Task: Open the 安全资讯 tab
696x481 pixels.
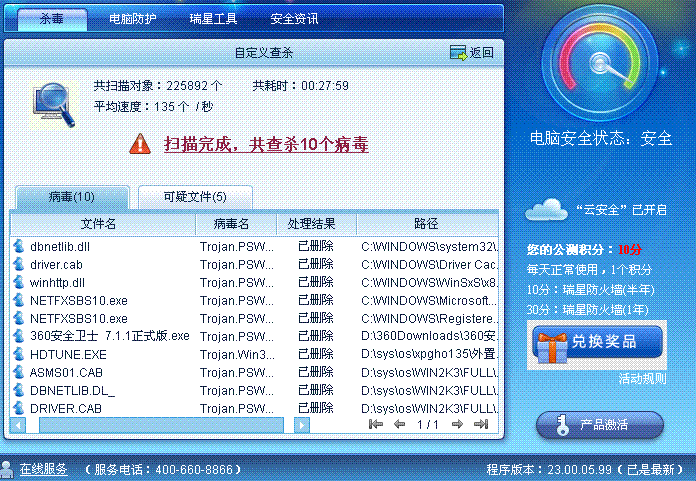Action: pos(294,19)
